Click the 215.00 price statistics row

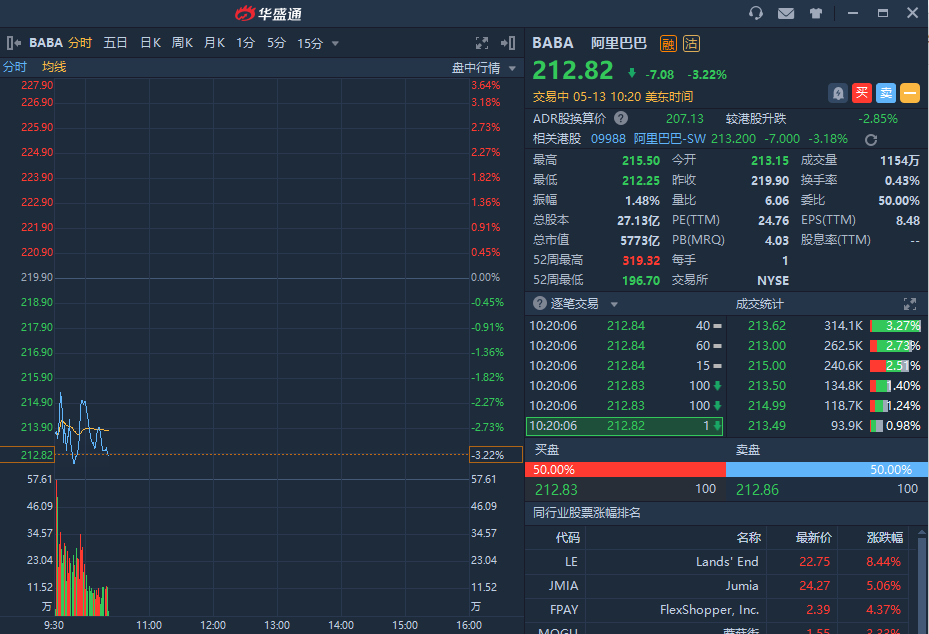827,366
